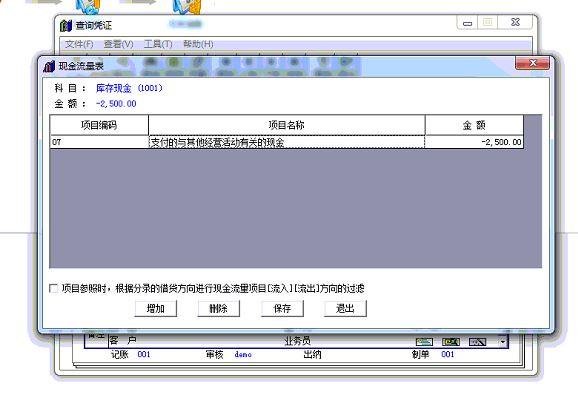Click the 业务员 field in voucher window
This screenshot has width=578, height=416.
(x=297, y=341)
